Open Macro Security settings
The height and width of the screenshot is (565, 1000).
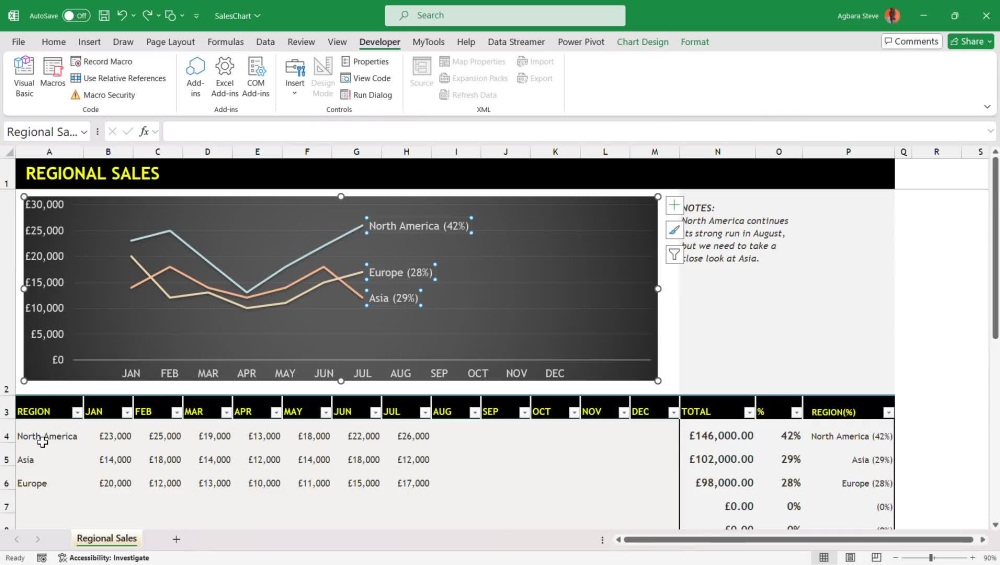103,94
